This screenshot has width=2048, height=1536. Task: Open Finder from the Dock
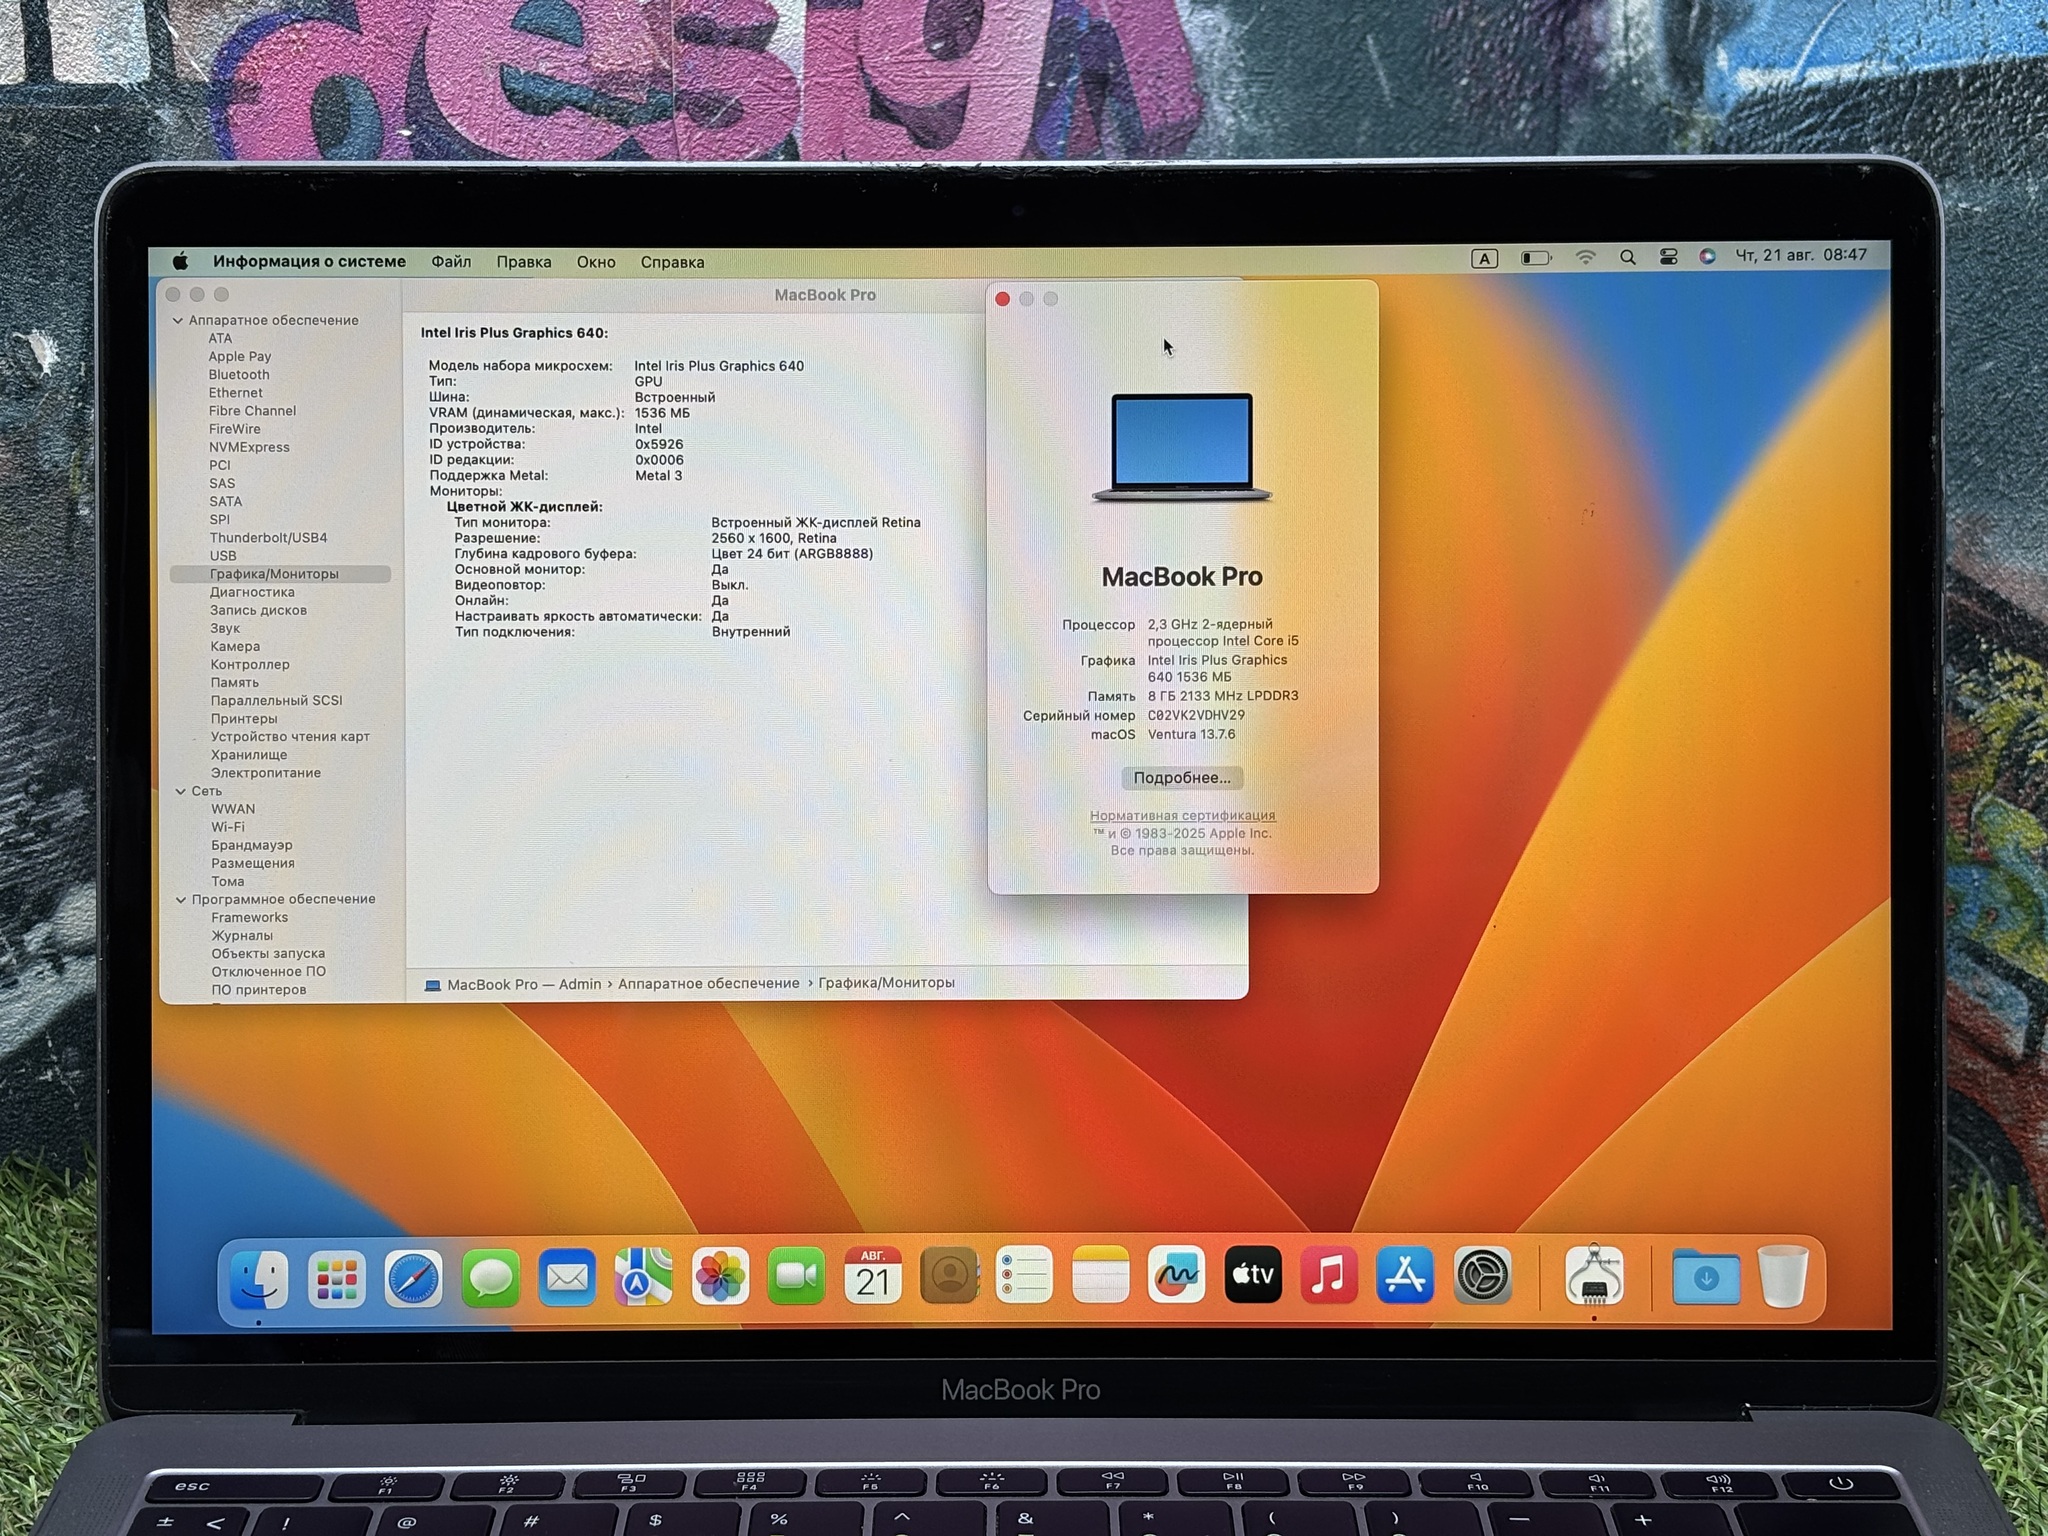259,1279
